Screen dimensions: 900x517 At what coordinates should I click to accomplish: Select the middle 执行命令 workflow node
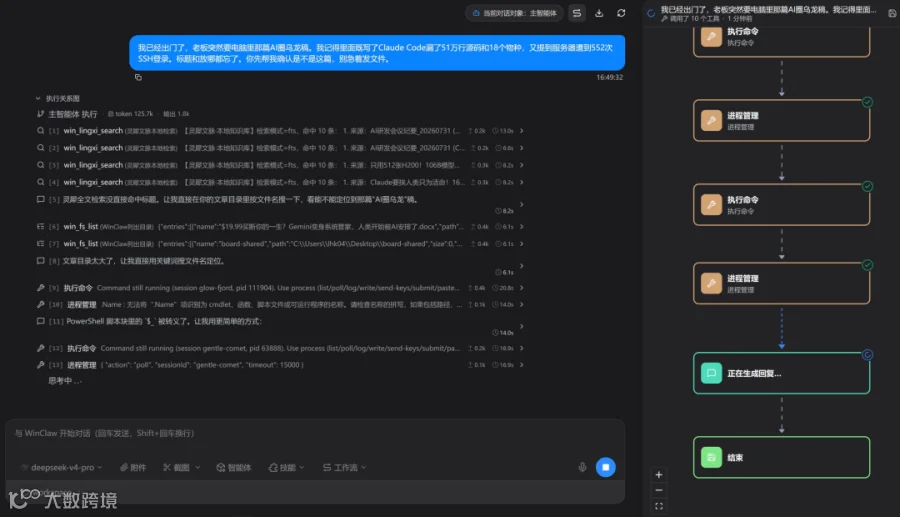coord(781,205)
